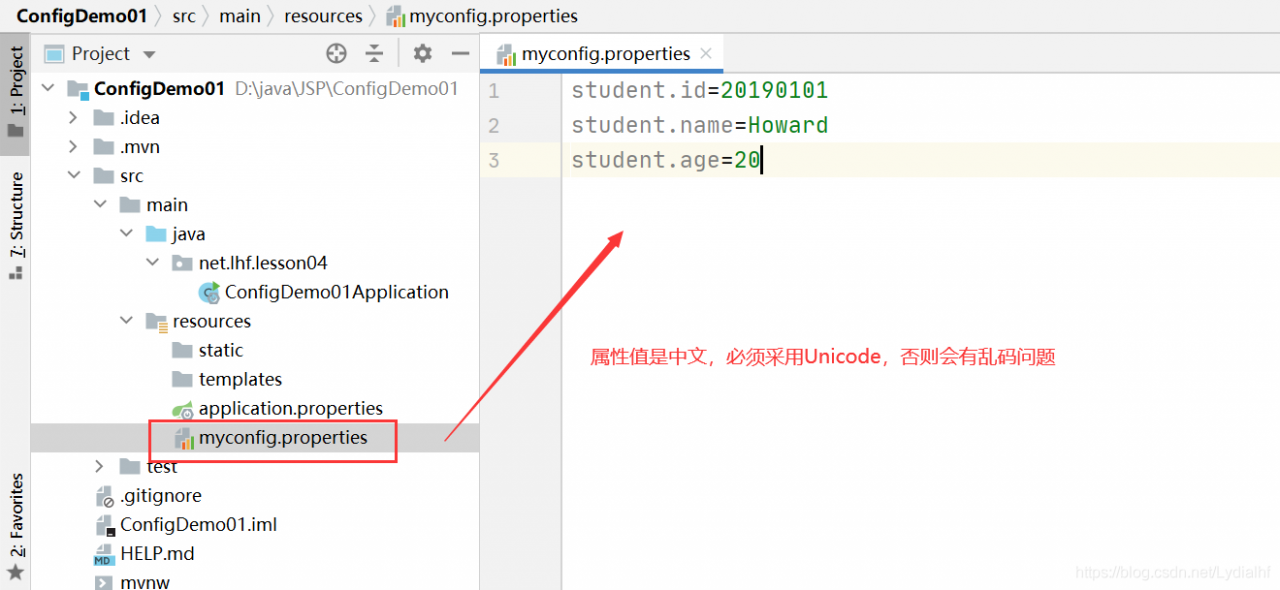Viewport: 1280px width, 590px height.
Task: Collapse the resources folder arrow
Action: [x=125, y=321]
